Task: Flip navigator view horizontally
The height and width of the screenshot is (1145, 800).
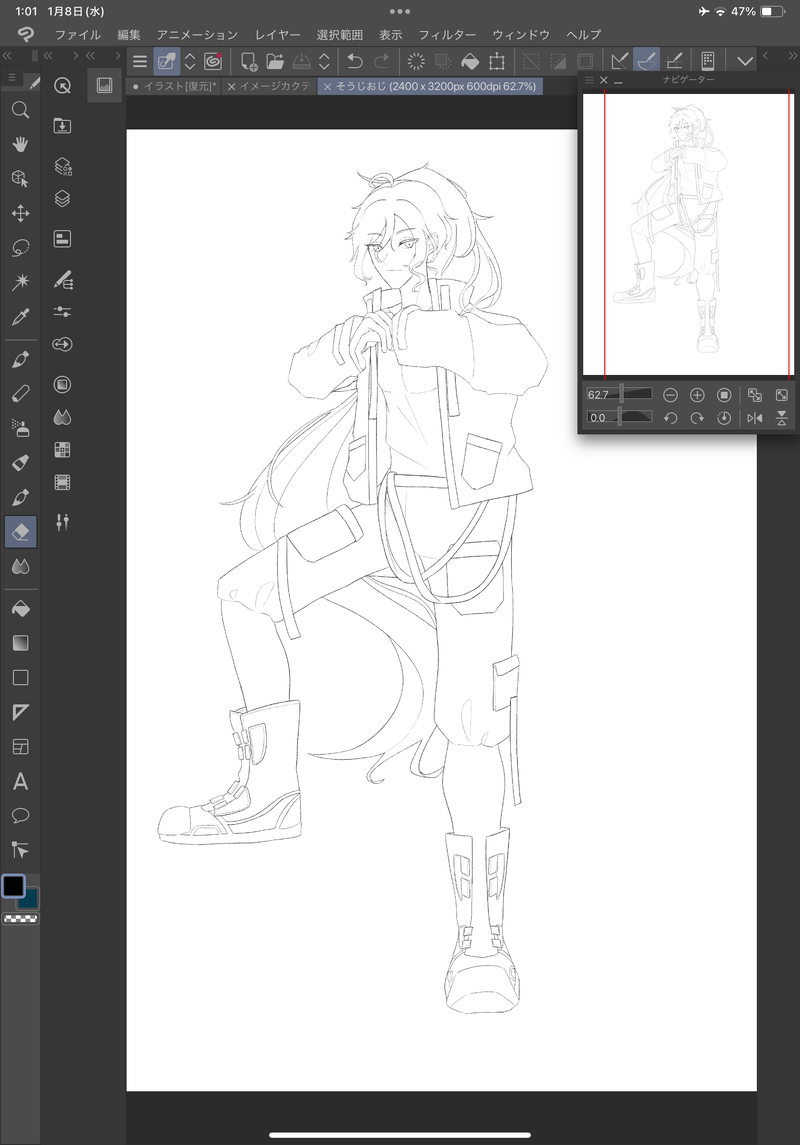Action: 755,418
